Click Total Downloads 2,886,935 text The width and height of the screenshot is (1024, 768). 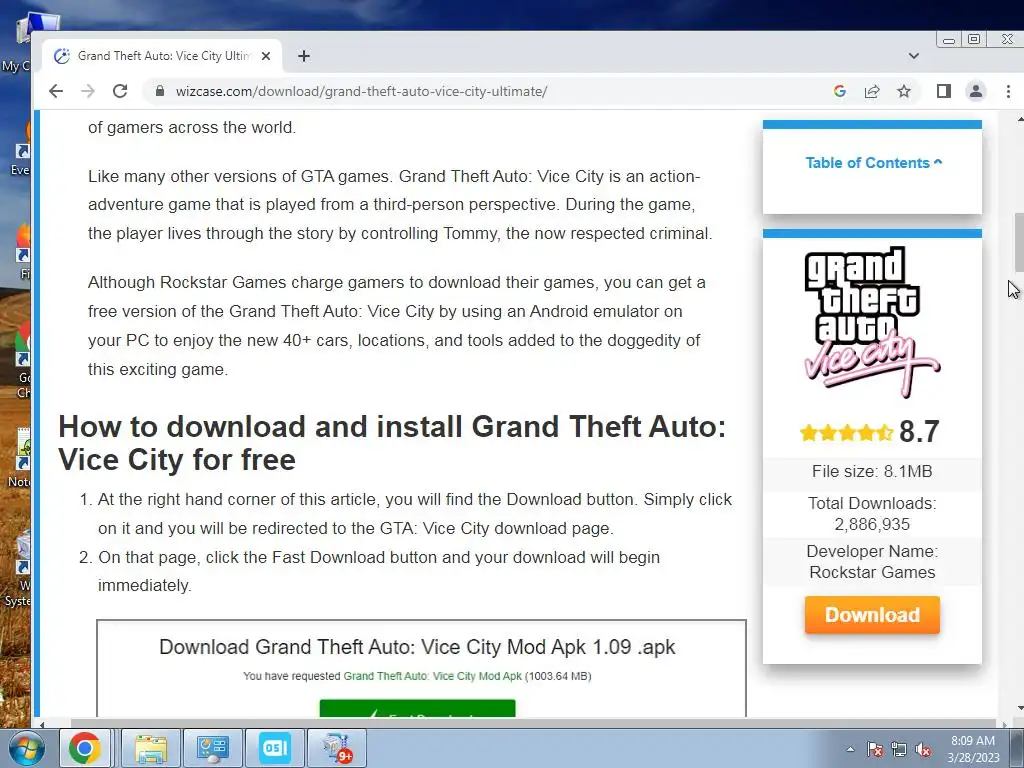pyautogui.click(x=872, y=514)
